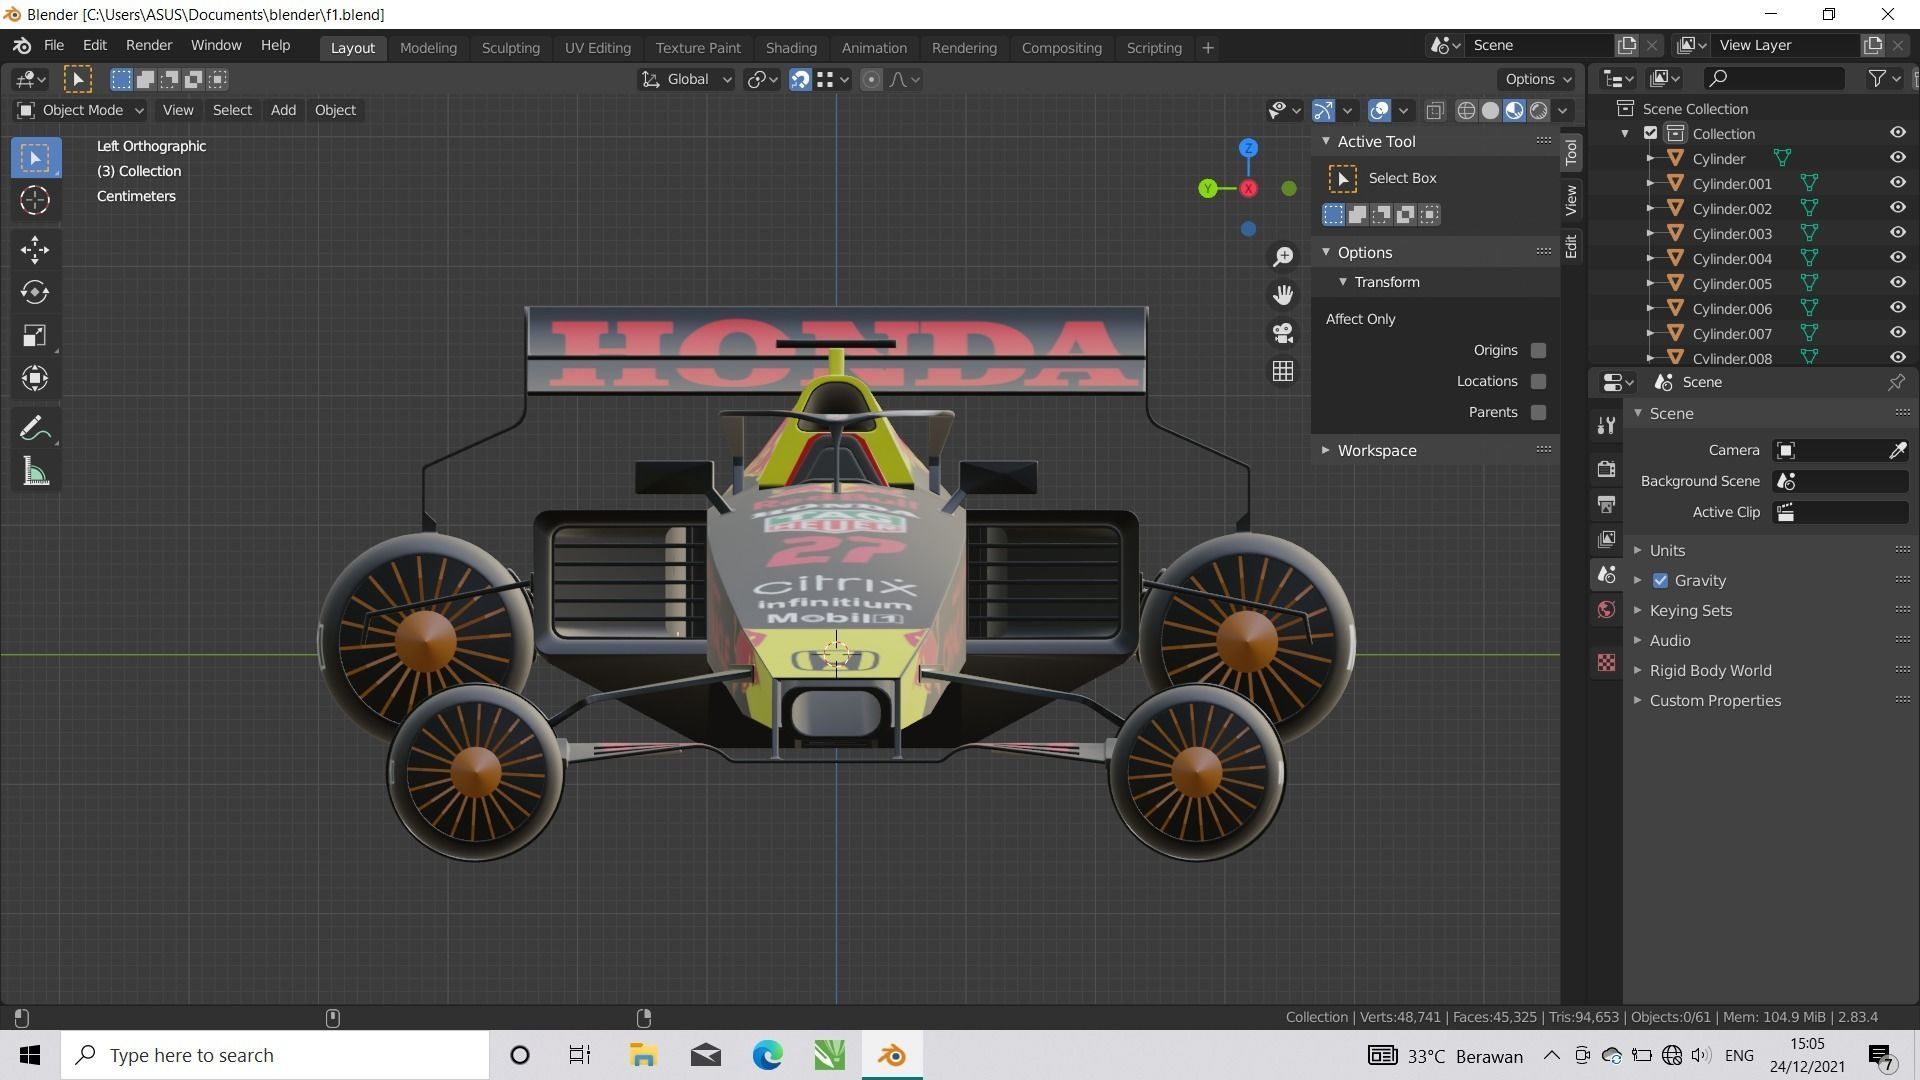Switch to the Modeling workspace tab
This screenshot has height=1080, width=1920.
coord(428,48)
